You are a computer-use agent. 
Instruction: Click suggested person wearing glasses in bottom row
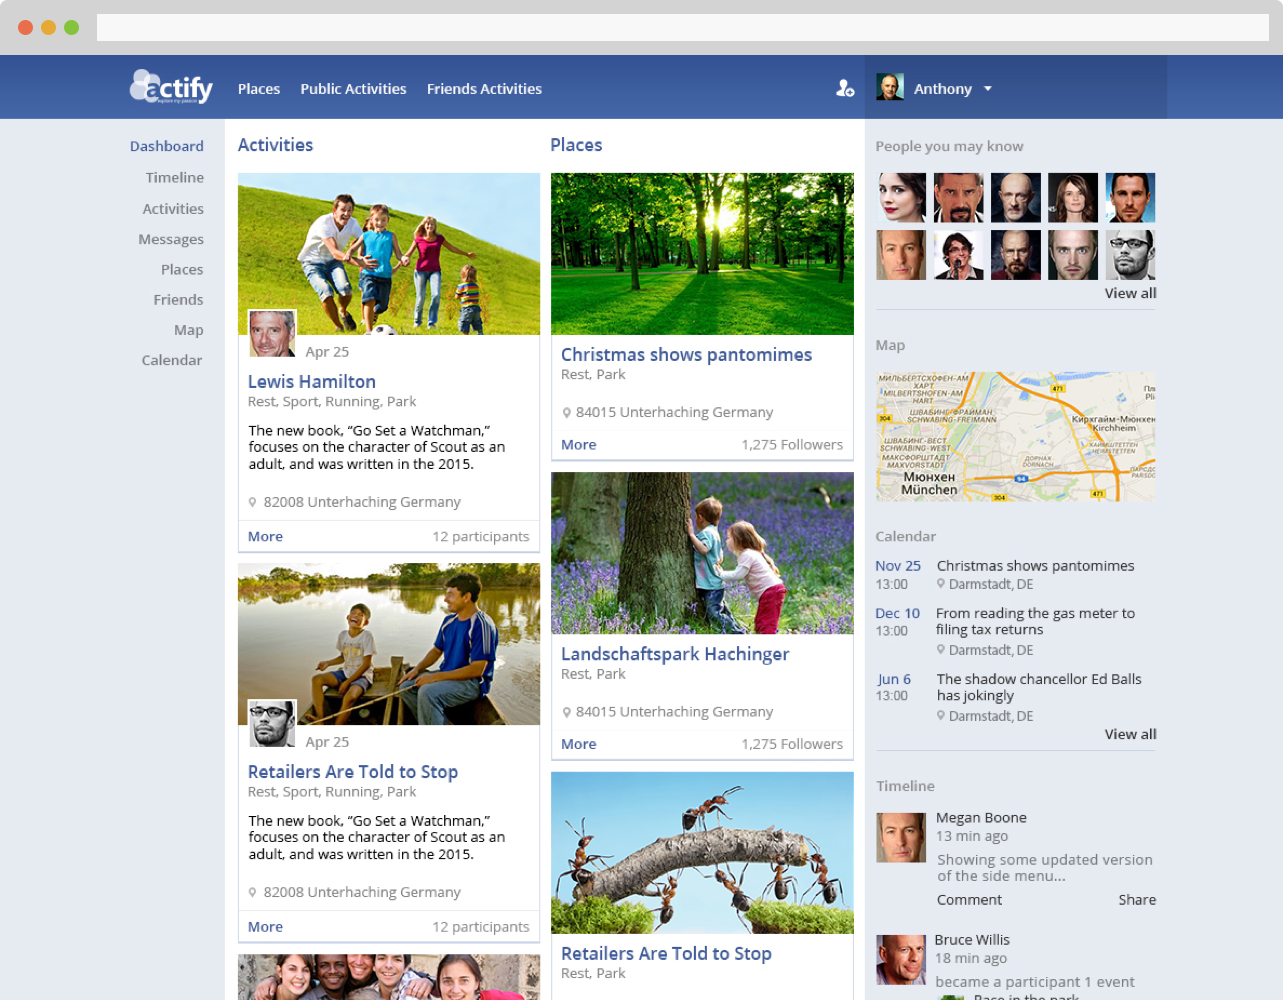(x=1130, y=254)
